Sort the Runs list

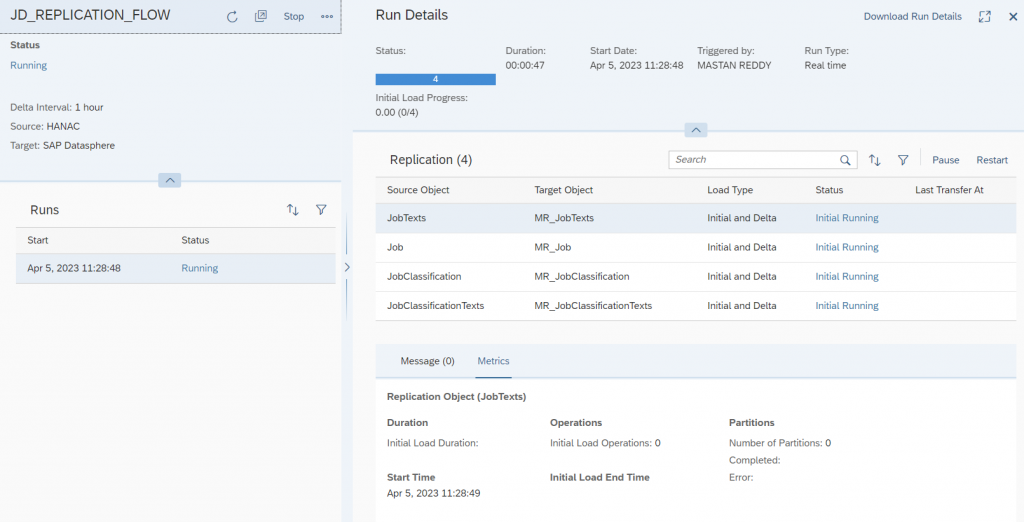293,210
